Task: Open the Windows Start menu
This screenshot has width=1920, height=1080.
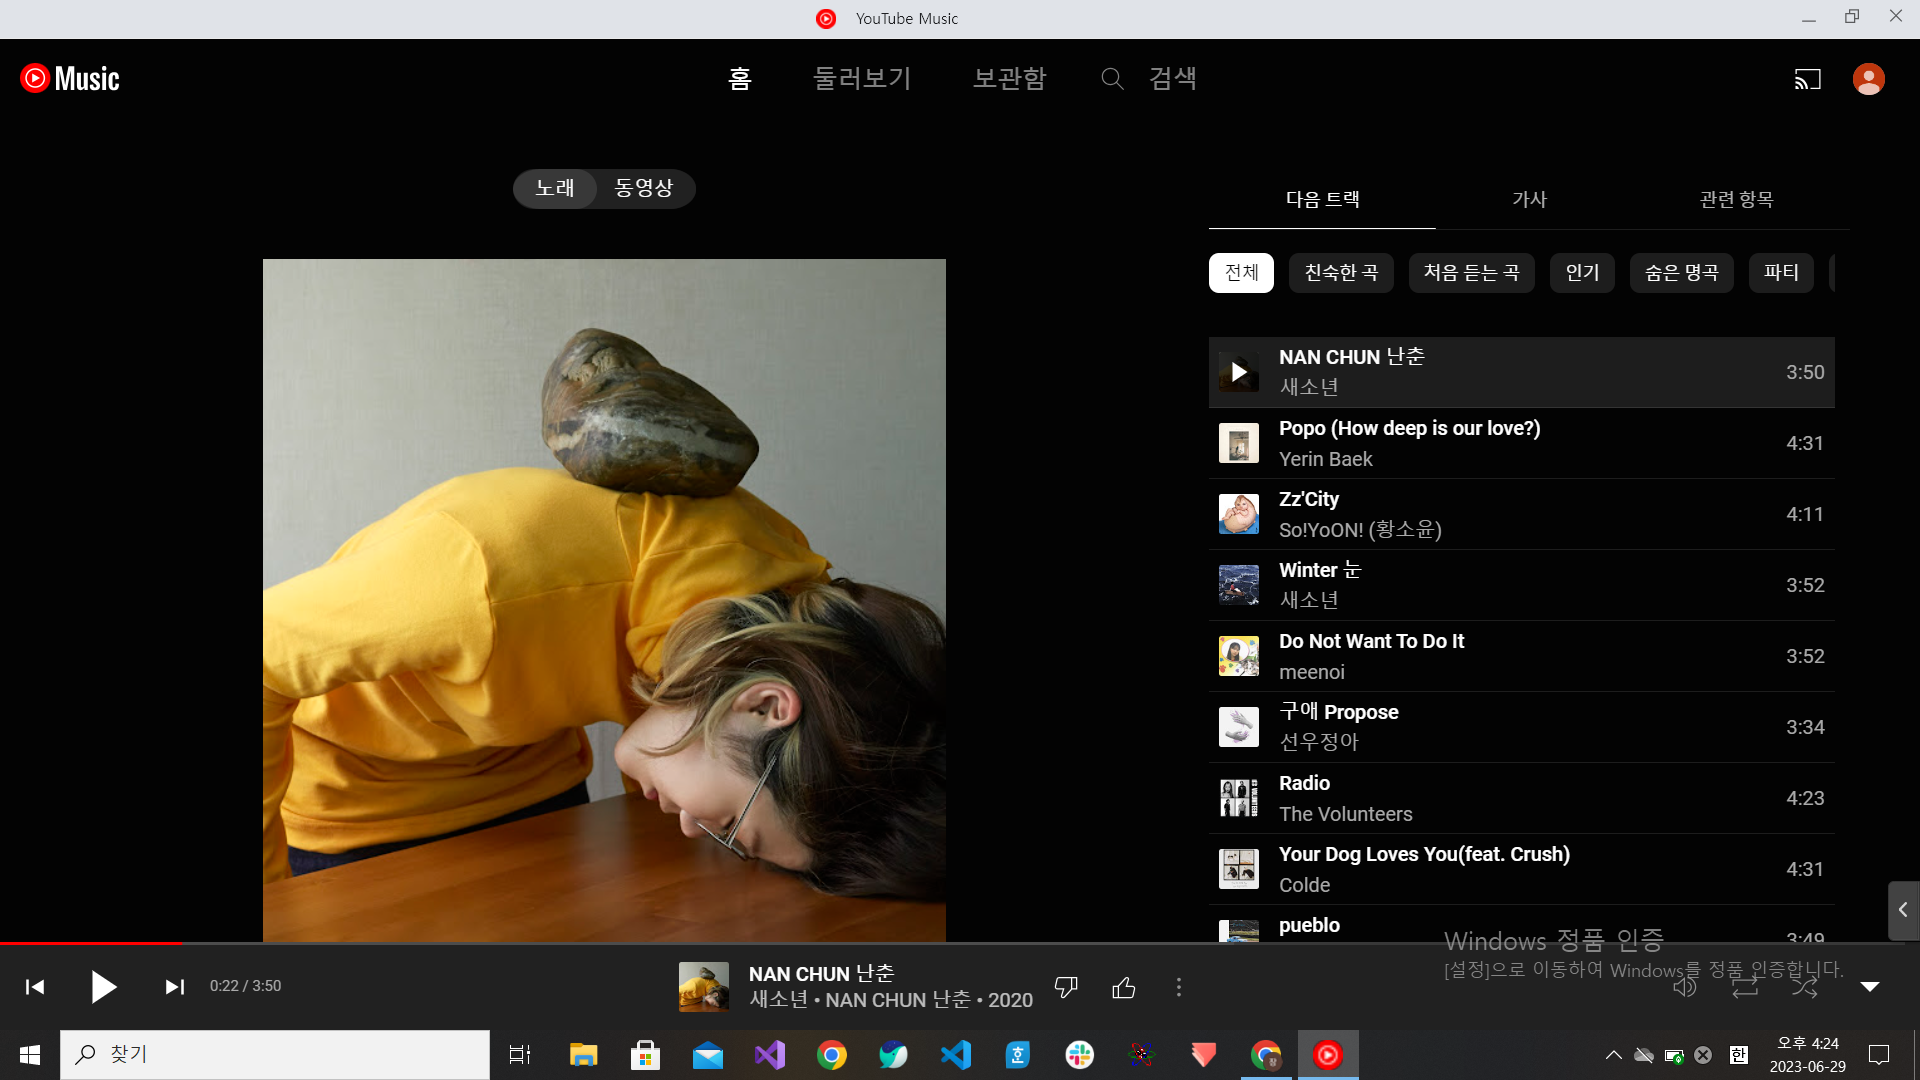Action: [30, 1055]
